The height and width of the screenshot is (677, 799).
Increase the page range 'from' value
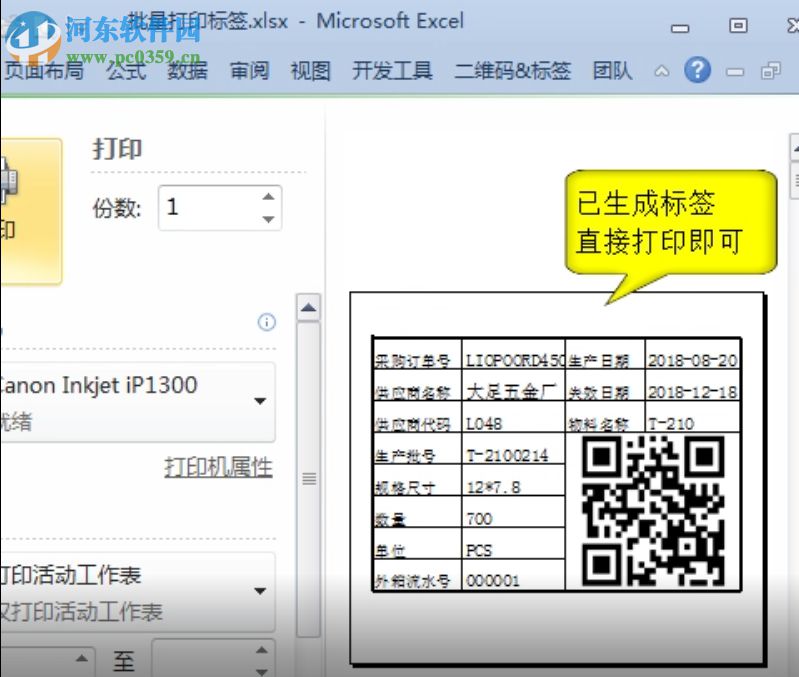coord(82,658)
